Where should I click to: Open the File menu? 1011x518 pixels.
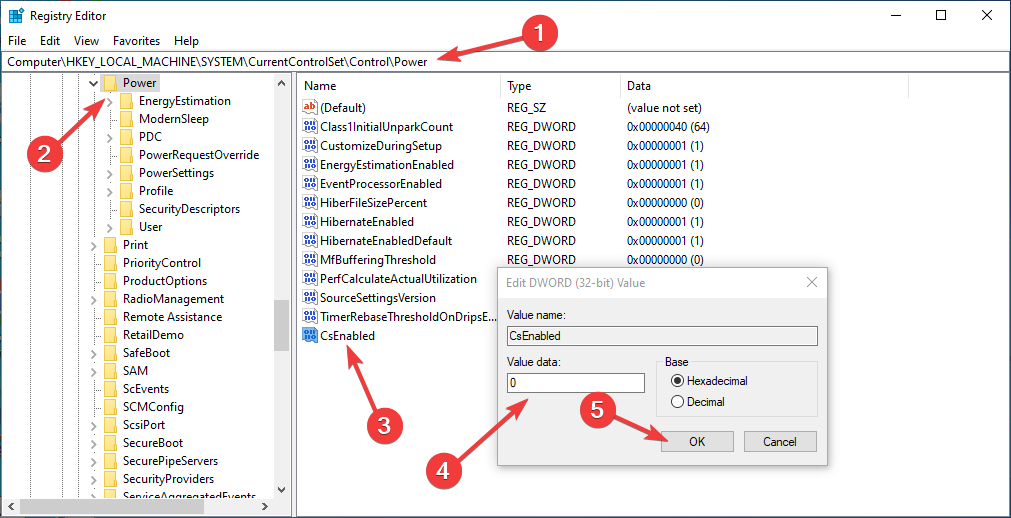(x=17, y=41)
